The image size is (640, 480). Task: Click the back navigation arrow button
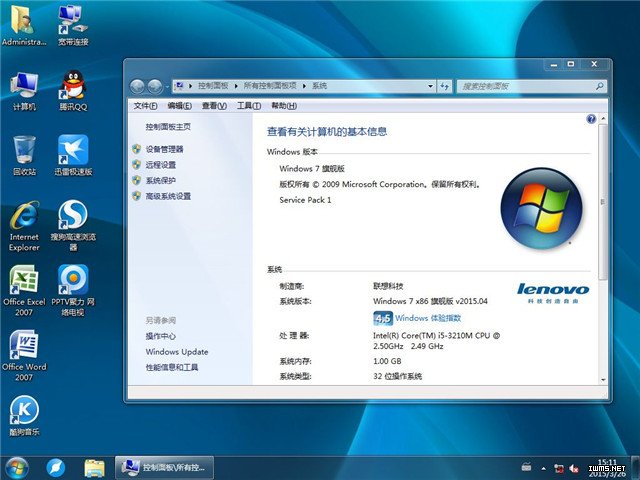point(137,86)
